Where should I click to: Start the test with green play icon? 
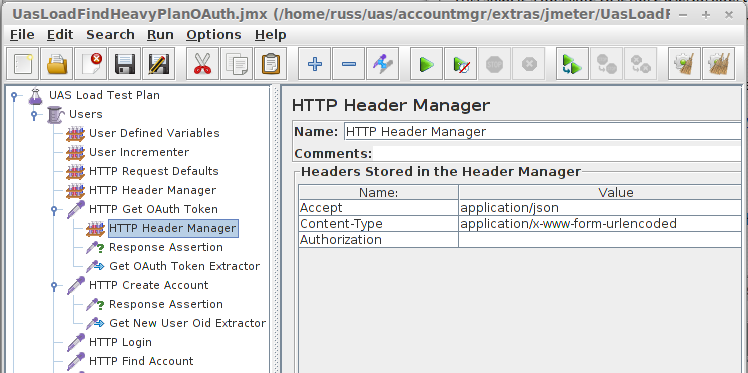[x=426, y=63]
